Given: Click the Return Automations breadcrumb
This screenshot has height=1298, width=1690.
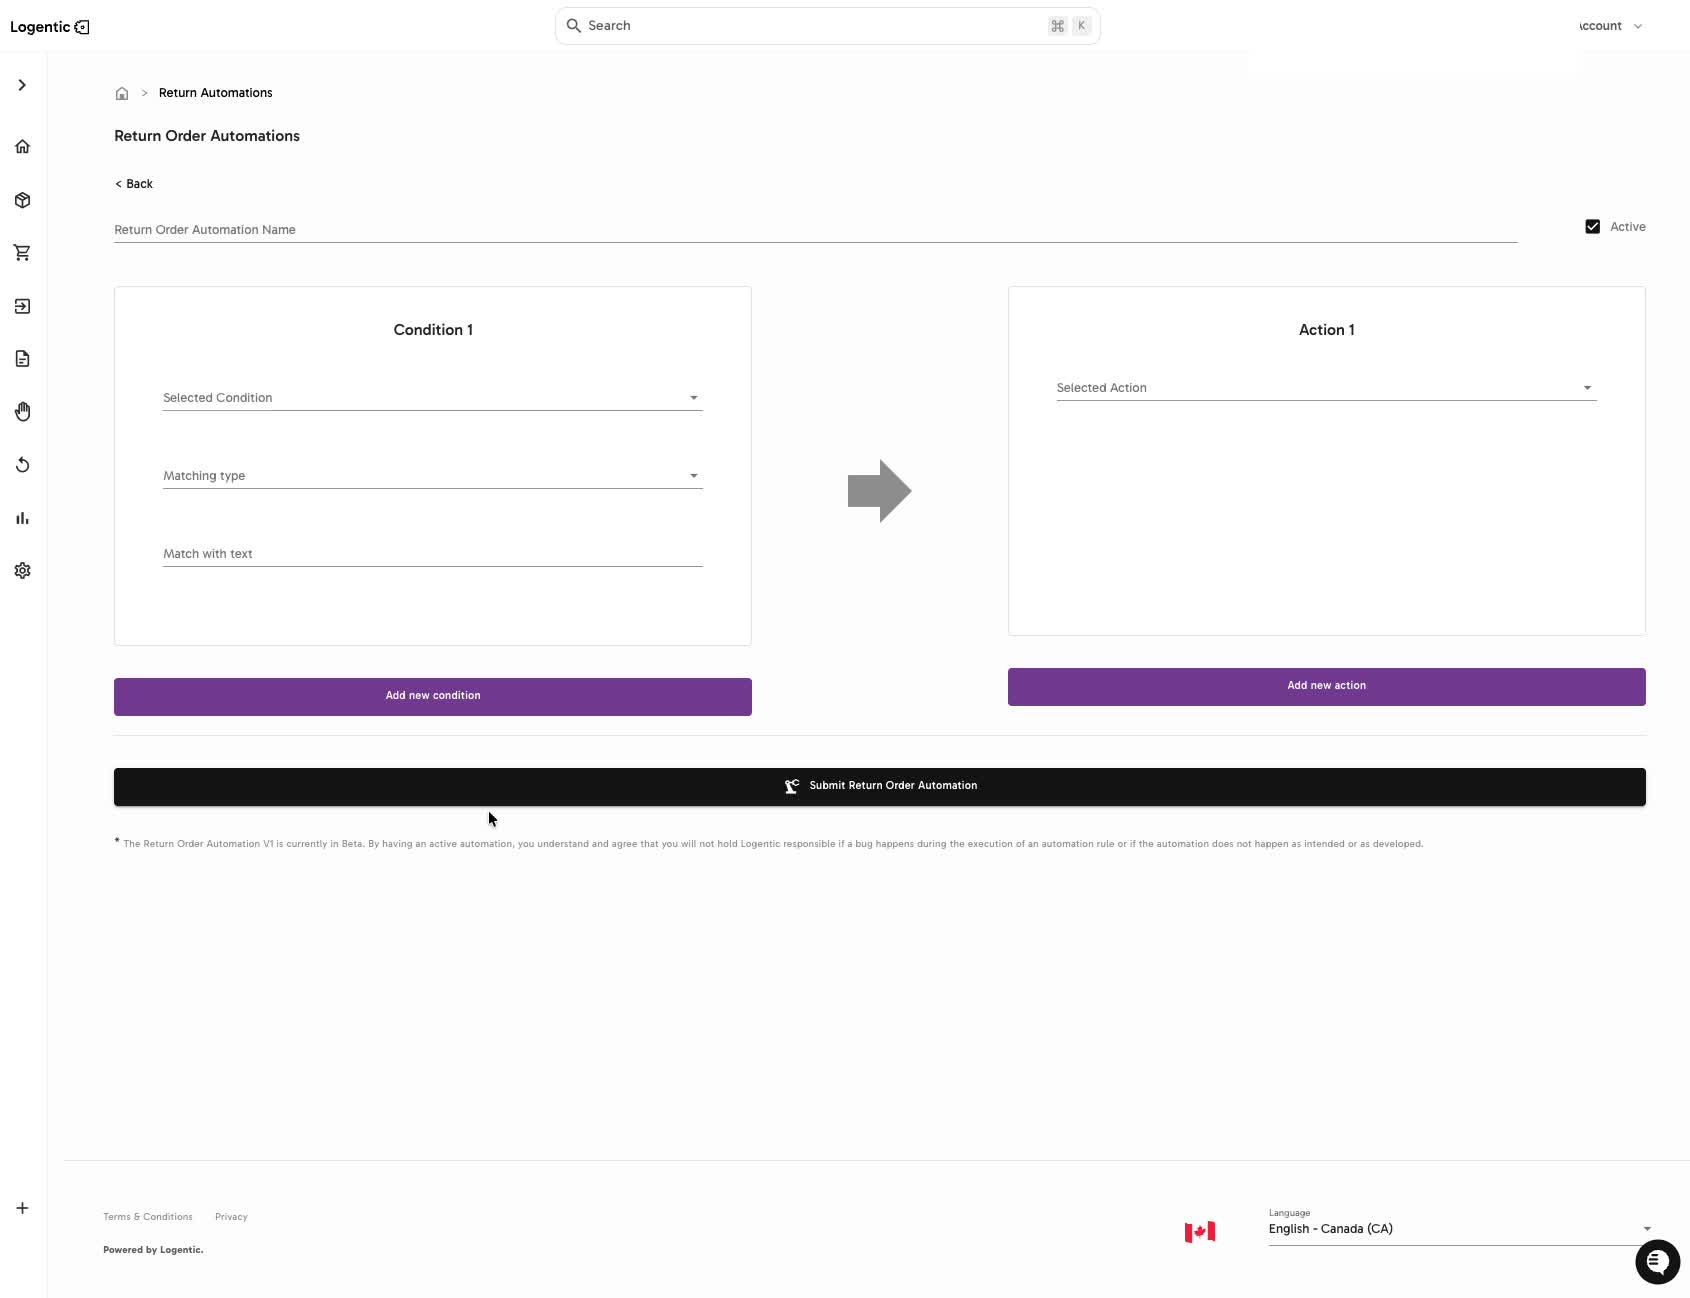Looking at the screenshot, I should [x=215, y=93].
